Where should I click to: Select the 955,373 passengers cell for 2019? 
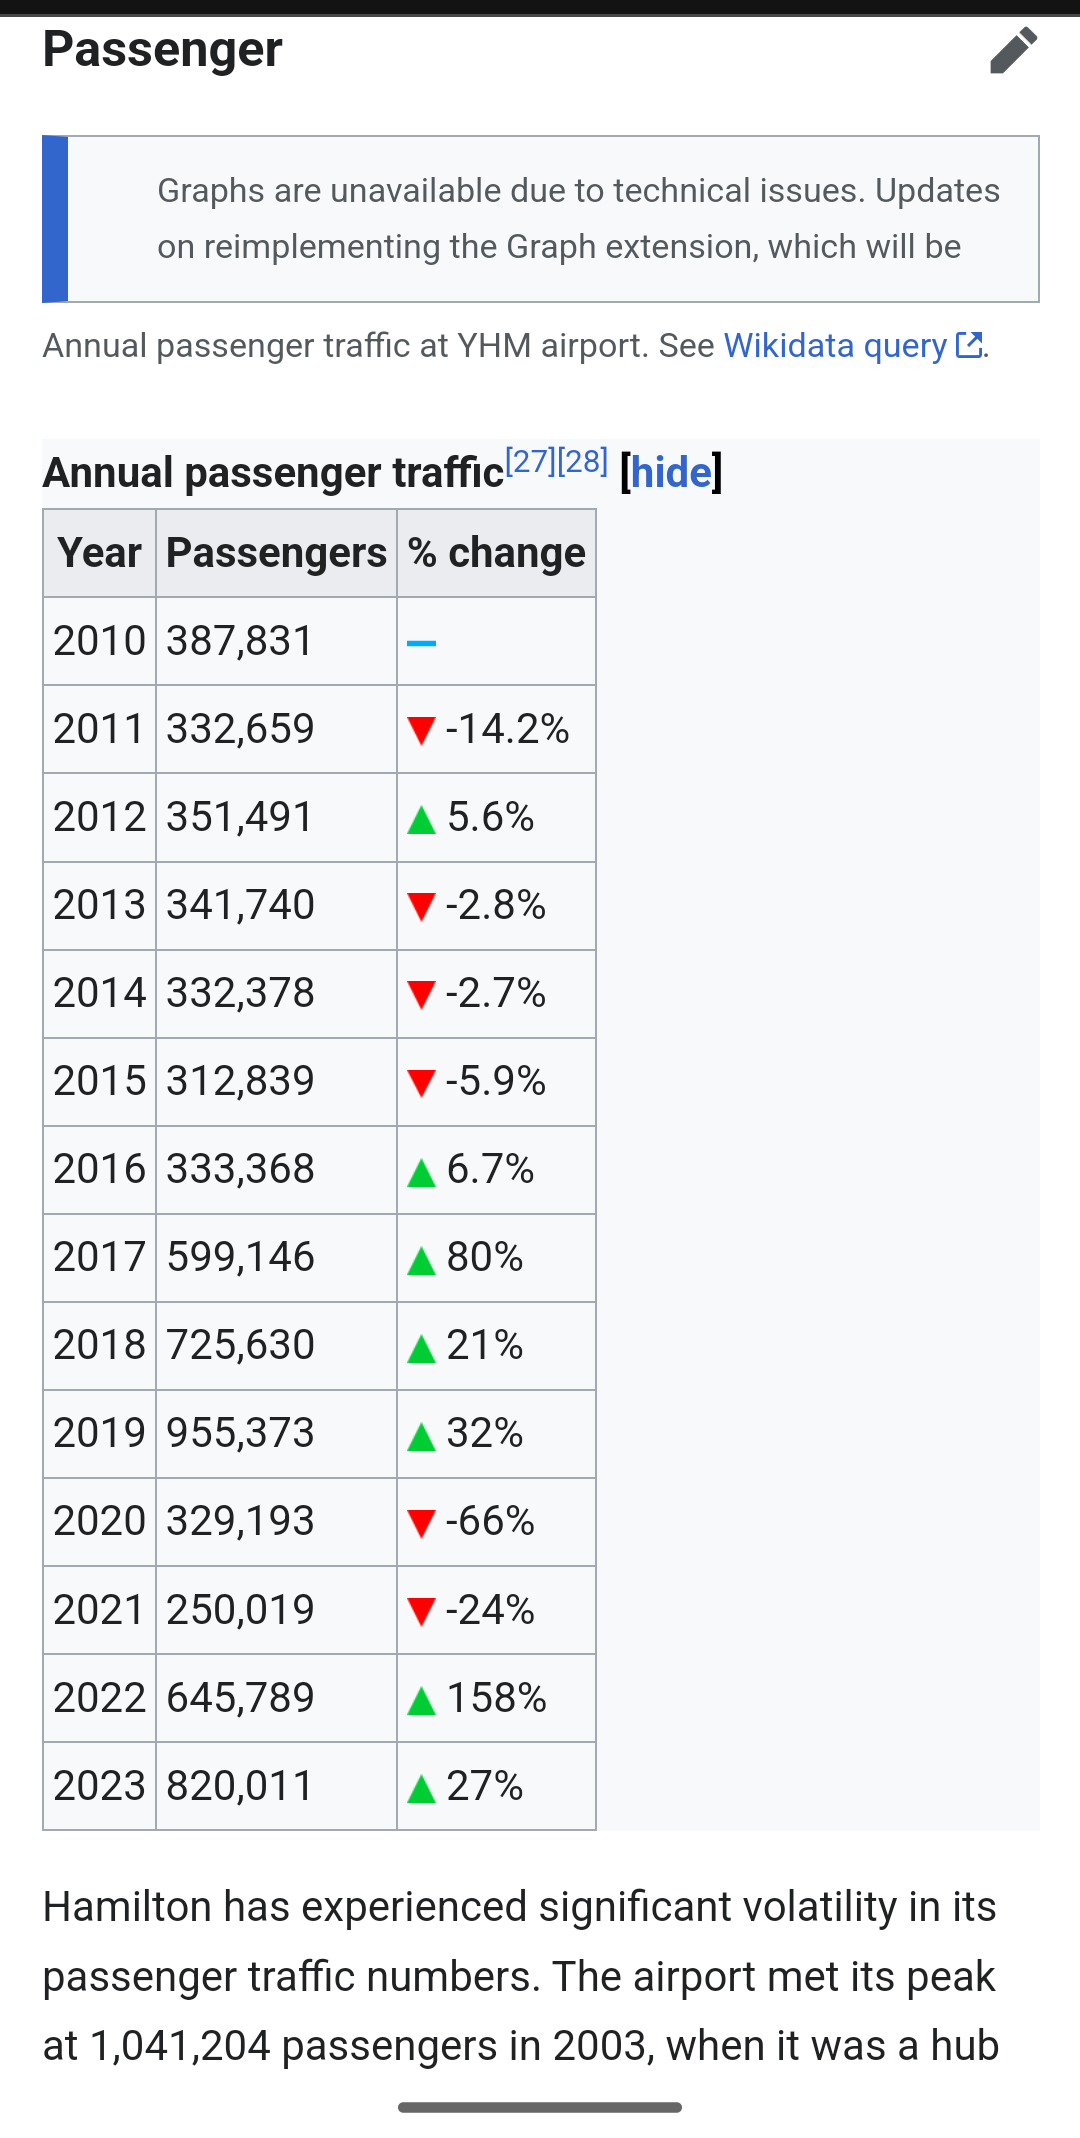click(241, 1434)
